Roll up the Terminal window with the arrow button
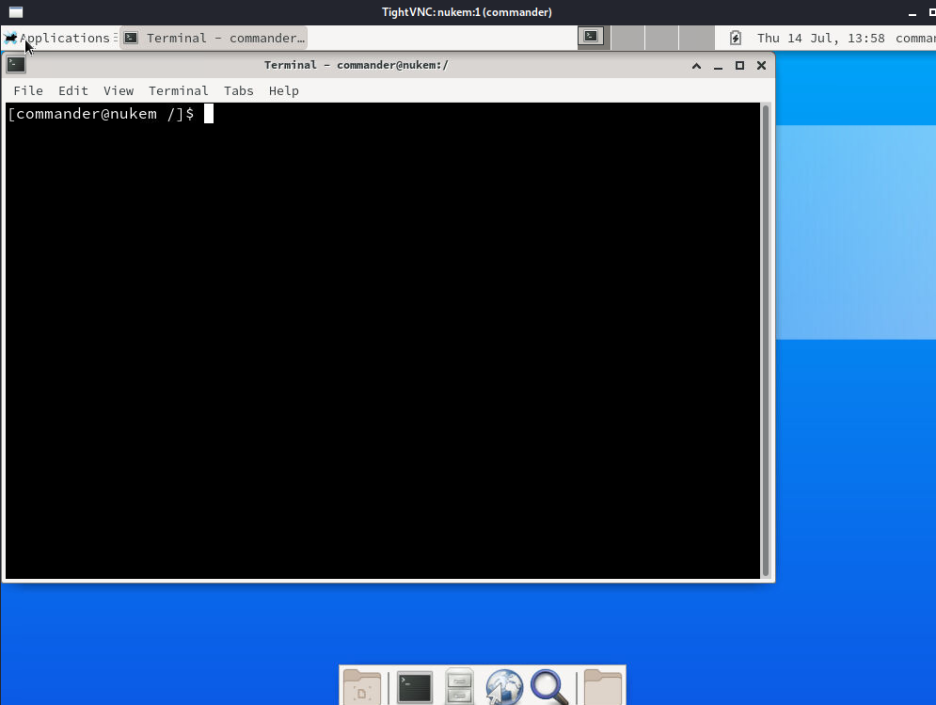Image resolution: width=936 pixels, height=705 pixels. click(696, 66)
